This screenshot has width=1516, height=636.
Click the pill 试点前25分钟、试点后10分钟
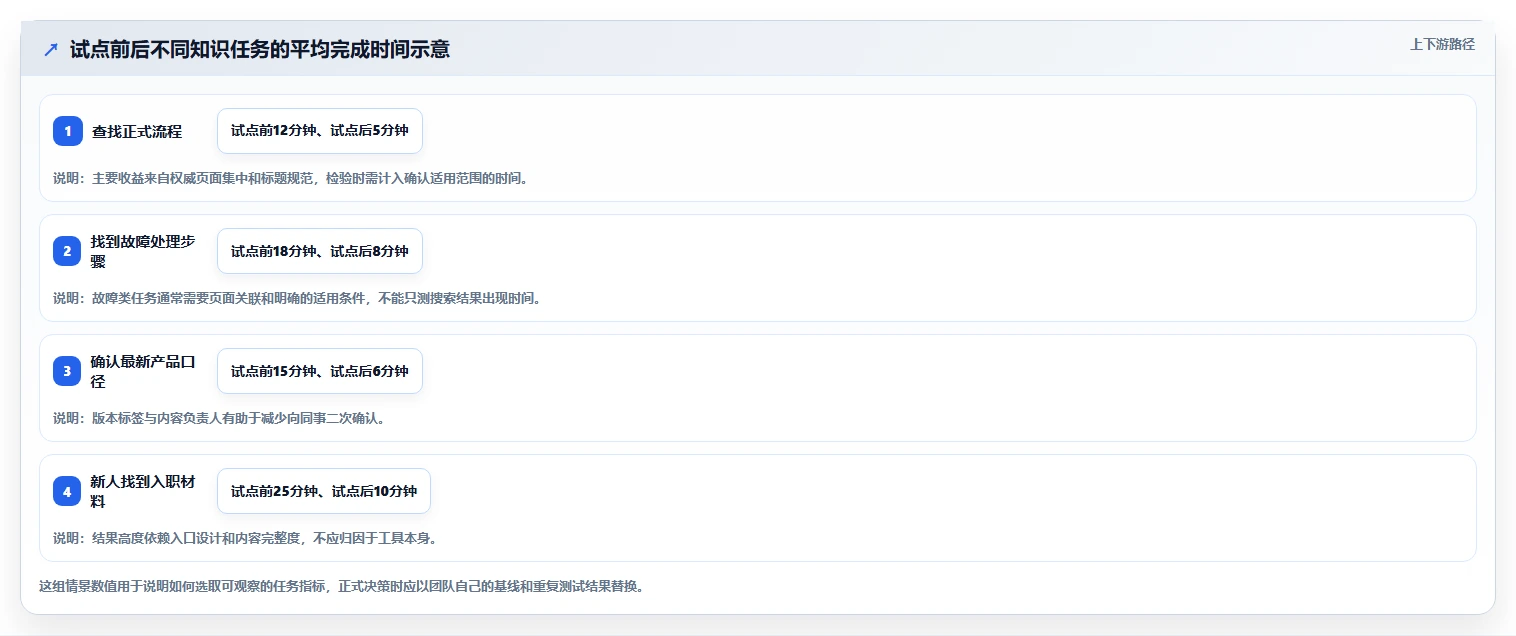coord(324,491)
